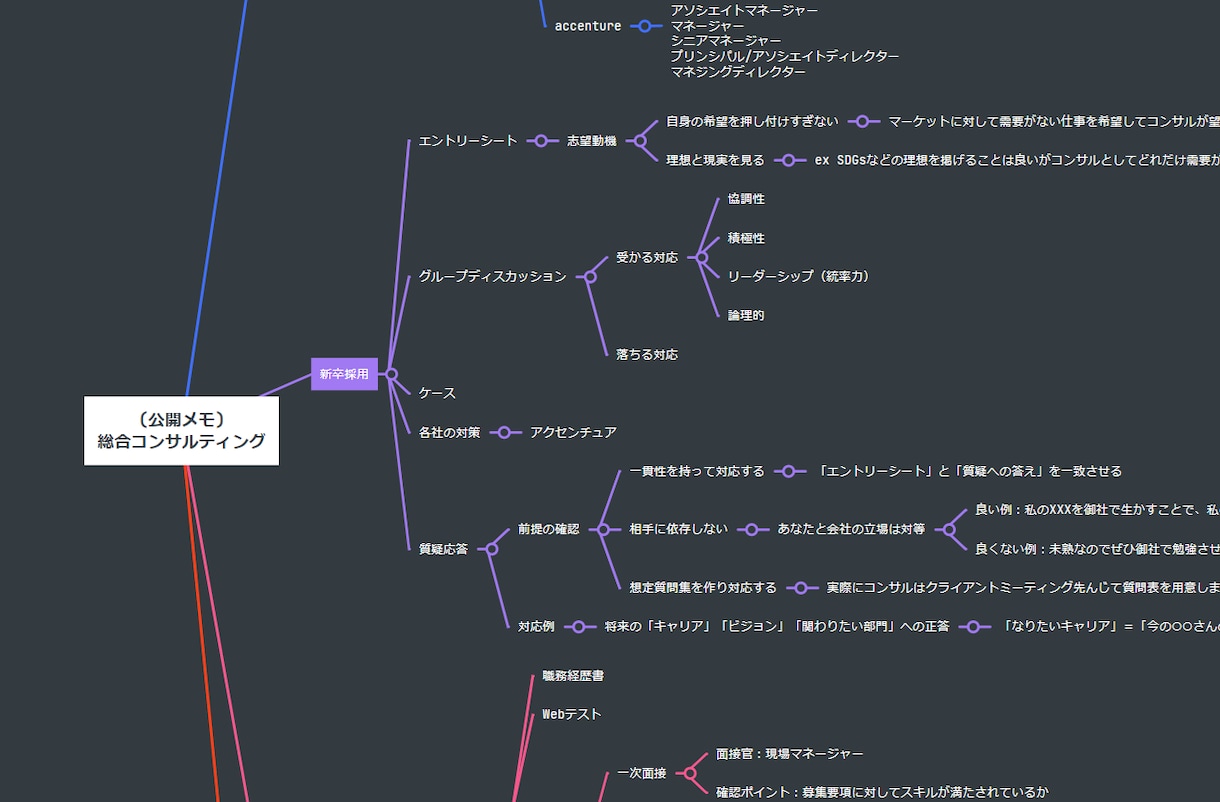Toggle the 対応例 expand circle
The height and width of the screenshot is (802, 1220).
(x=578, y=627)
